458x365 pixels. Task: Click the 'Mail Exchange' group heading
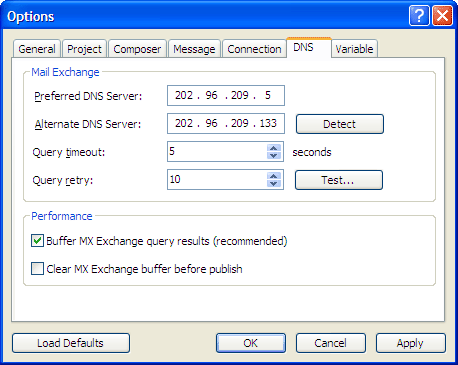click(65, 72)
